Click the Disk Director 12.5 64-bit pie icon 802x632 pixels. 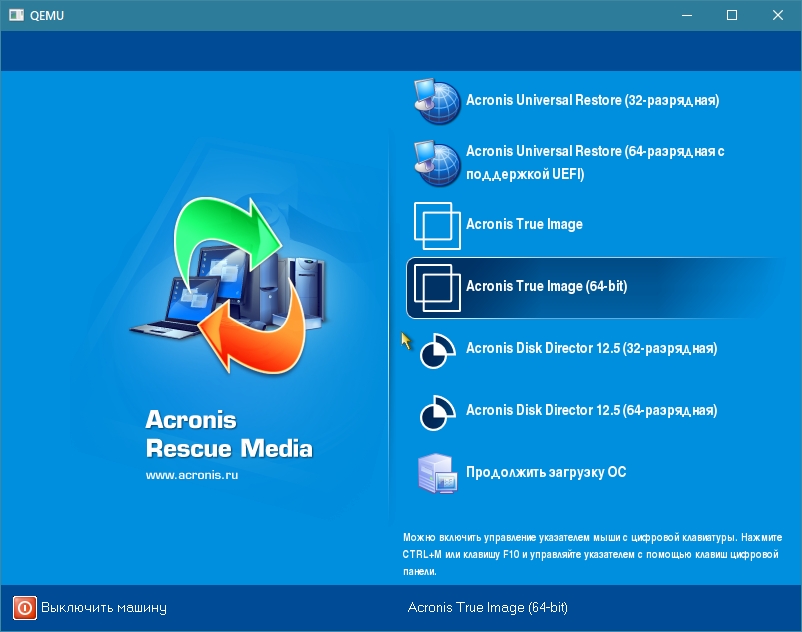437,412
